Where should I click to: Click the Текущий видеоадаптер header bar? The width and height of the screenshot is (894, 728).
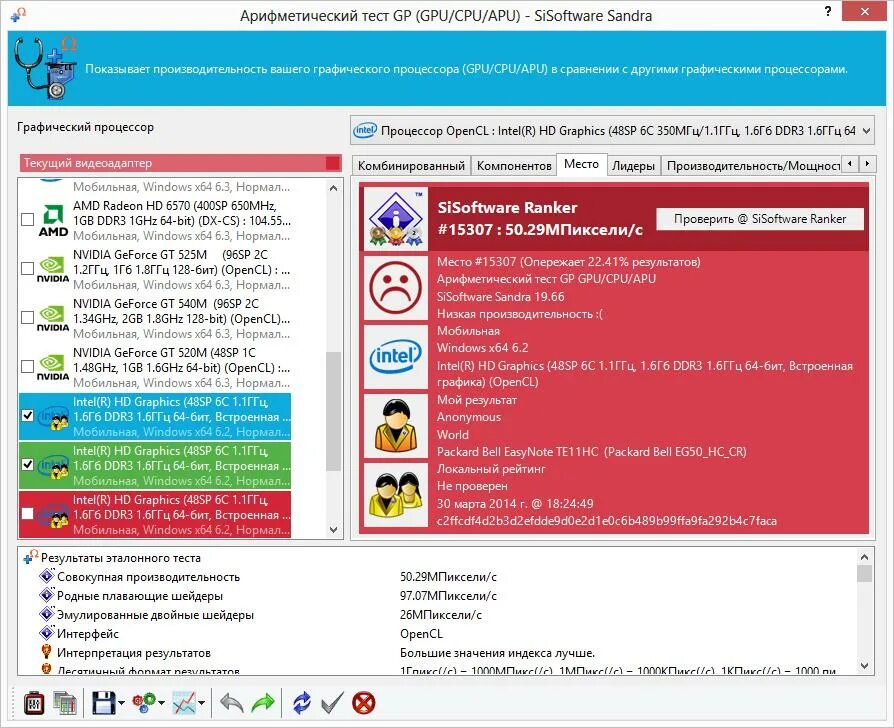pyautogui.click(x=180, y=163)
